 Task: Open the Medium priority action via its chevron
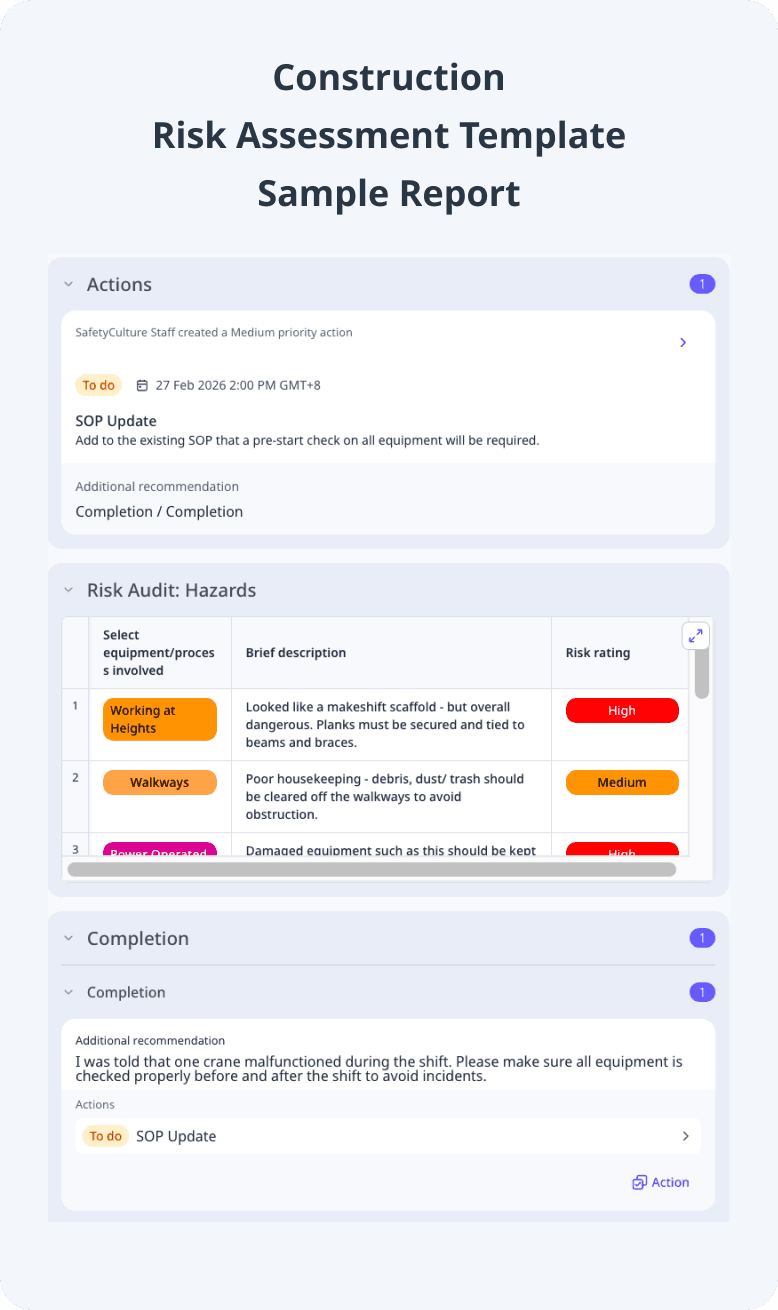tap(683, 342)
